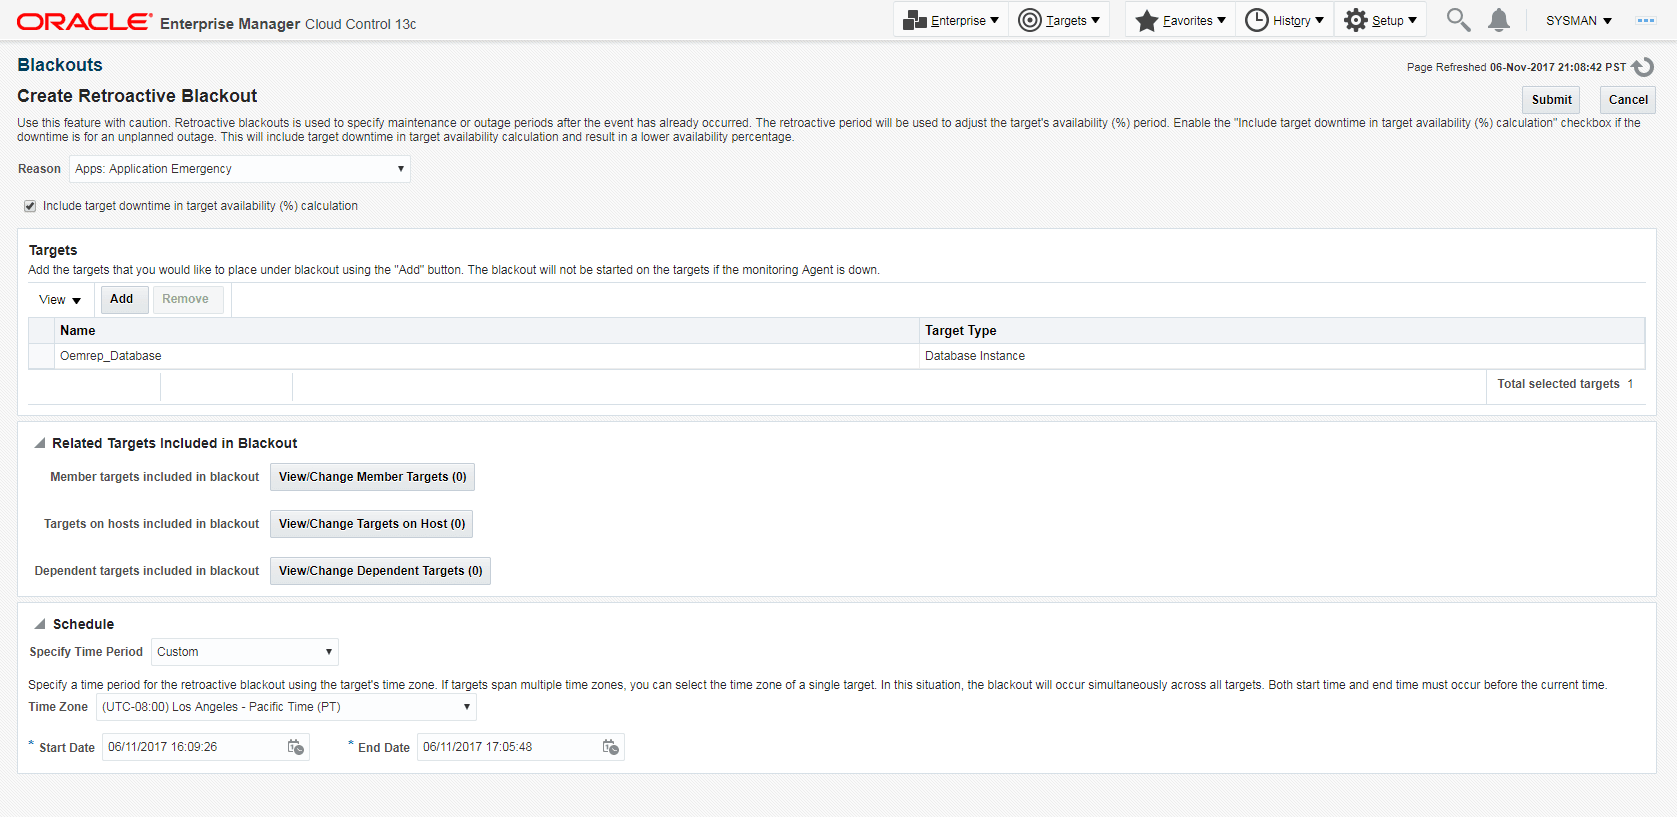Refresh page with the circular arrow icon

1642,67
